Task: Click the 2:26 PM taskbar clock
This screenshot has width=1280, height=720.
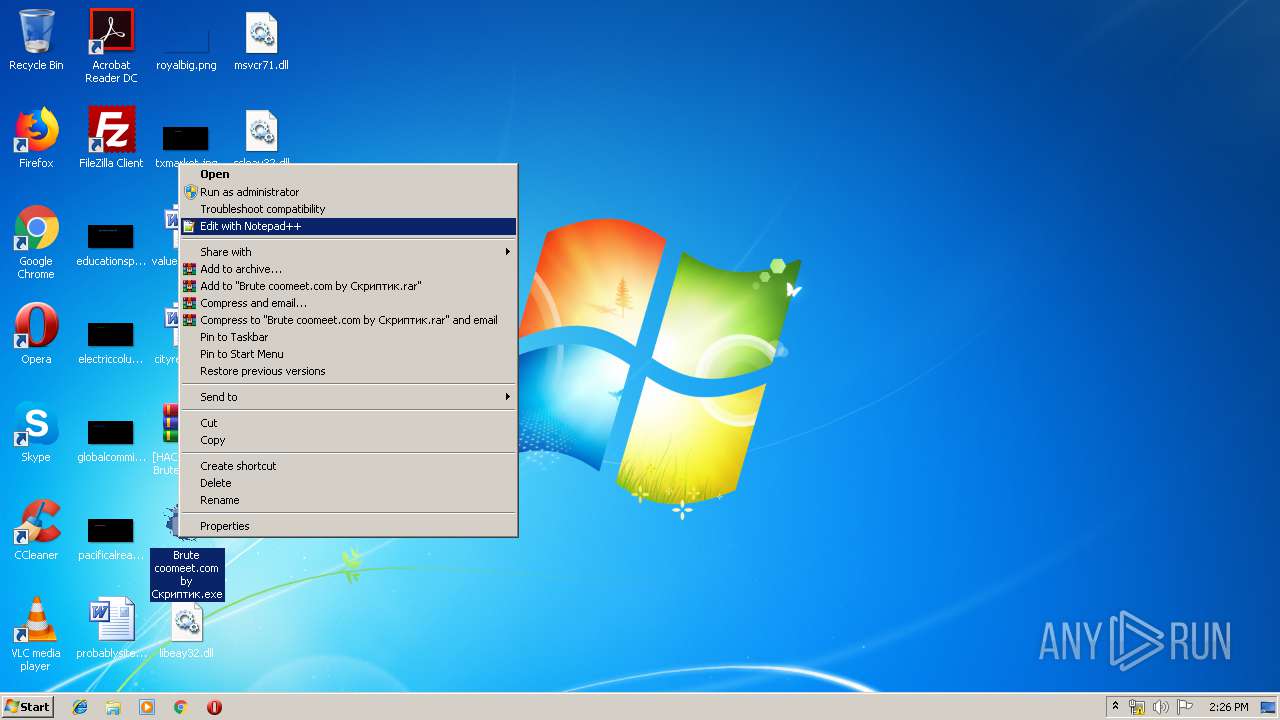Action: point(1228,707)
